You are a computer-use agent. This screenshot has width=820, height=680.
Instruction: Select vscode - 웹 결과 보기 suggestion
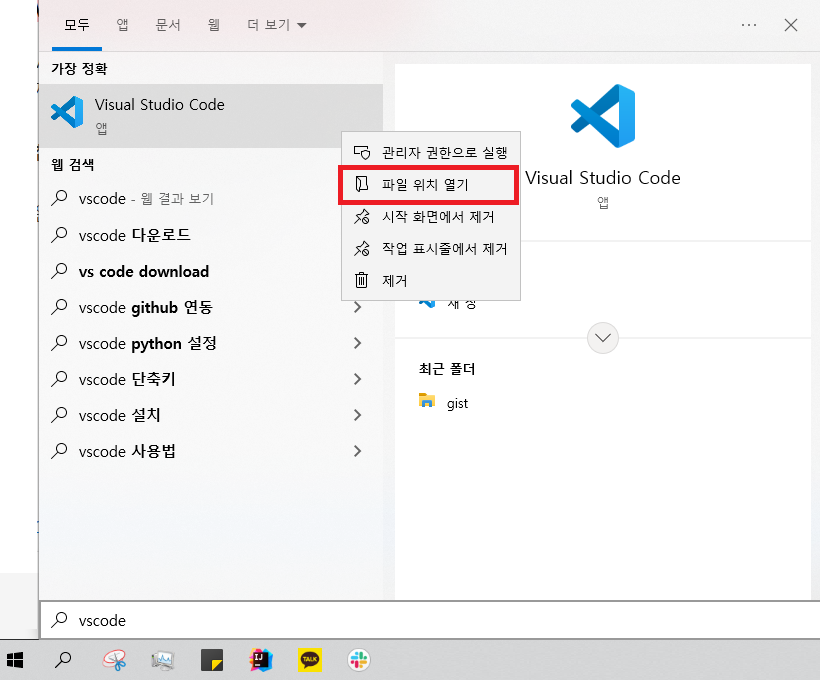(x=211, y=199)
